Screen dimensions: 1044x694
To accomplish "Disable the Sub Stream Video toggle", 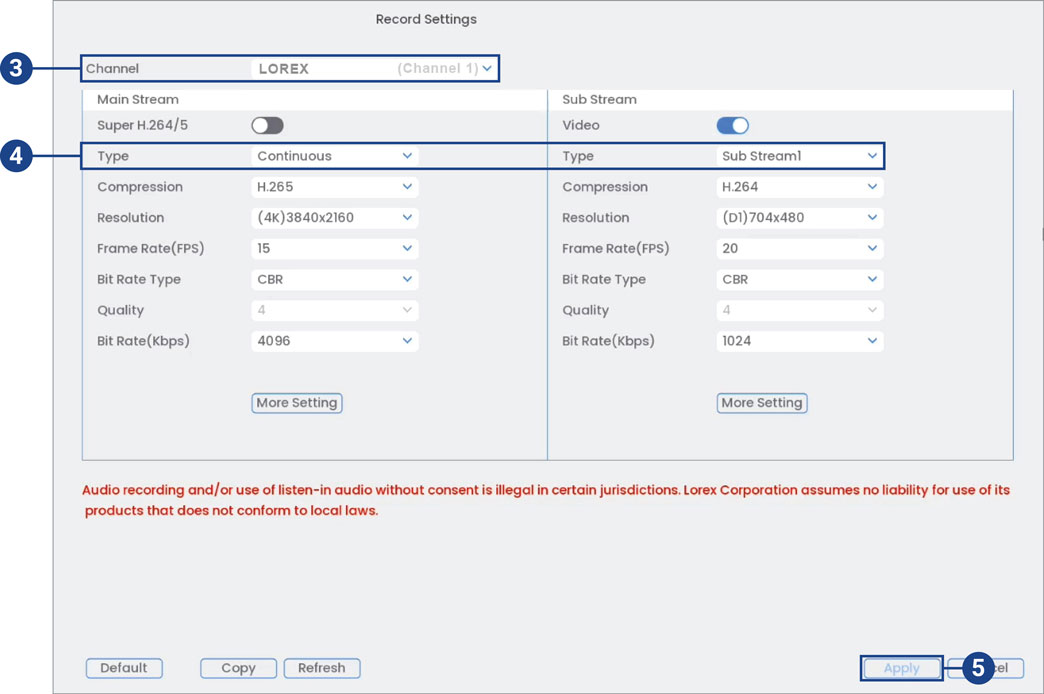I will click(732, 125).
